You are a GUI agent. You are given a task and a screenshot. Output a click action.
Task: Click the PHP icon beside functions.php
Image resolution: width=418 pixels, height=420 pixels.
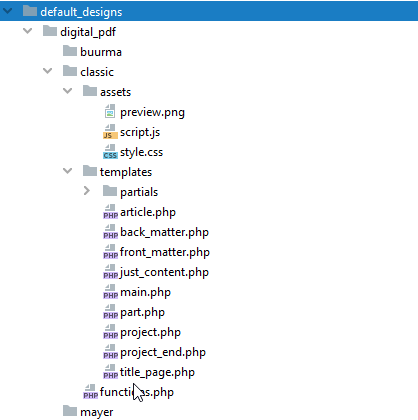pyautogui.click(x=90, y=392)
